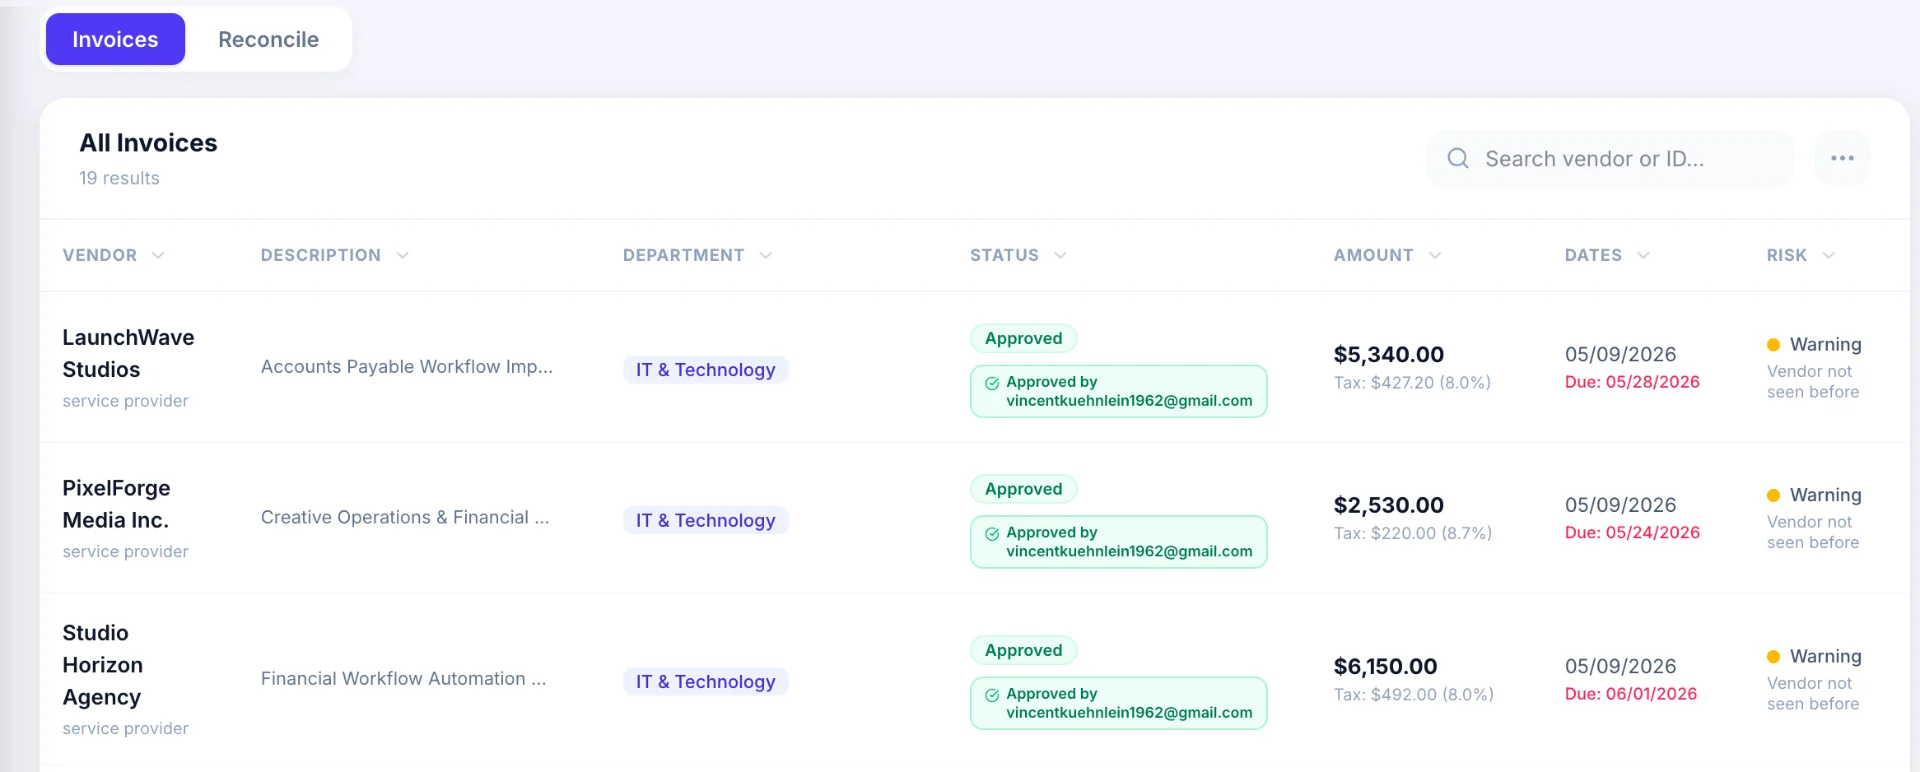Viewport: 1920px width, 772px height.
Task: Switch to the Invoices tab
Action: point(115,39)
